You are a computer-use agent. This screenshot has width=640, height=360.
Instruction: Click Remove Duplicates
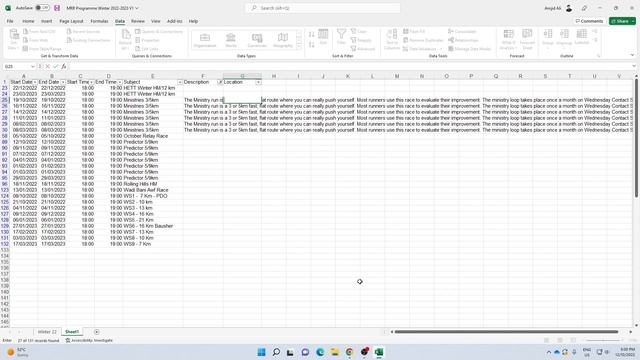pos(423,40)
